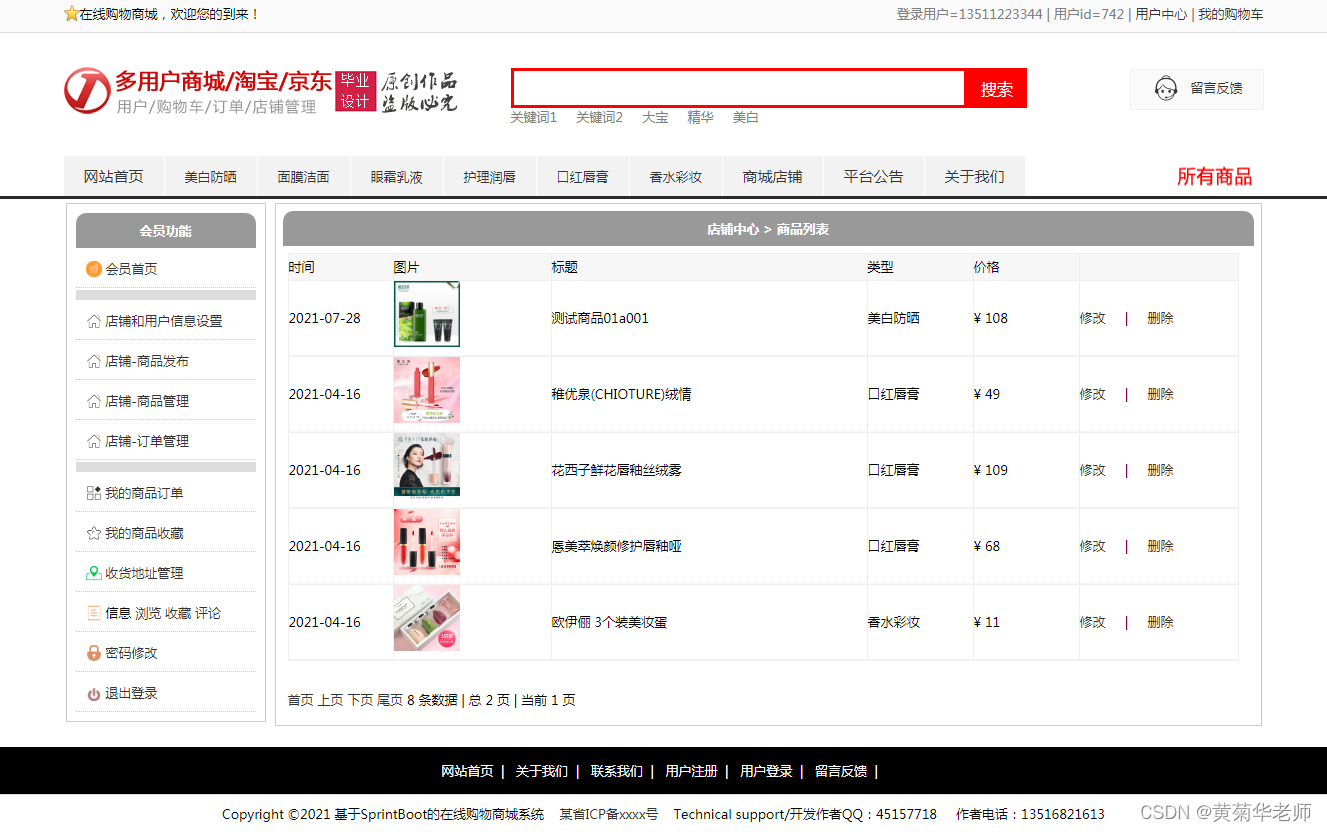
Task: Open the 口红唇膏 navigation tab
Action: 582,175
